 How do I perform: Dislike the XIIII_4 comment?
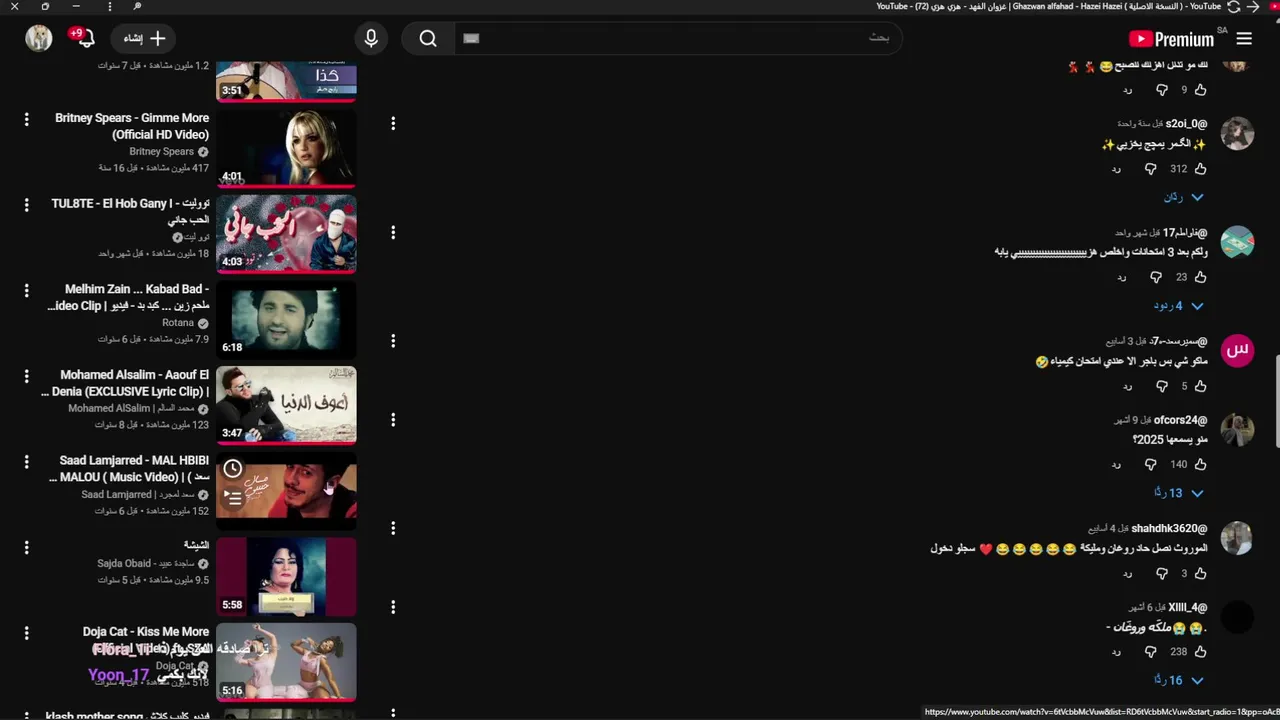pos(1150,652)
